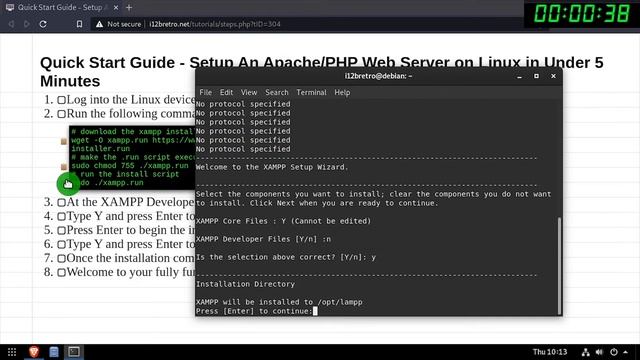Click 'Press [Enter] to continue:' prompt

click(x=254, y=311)
